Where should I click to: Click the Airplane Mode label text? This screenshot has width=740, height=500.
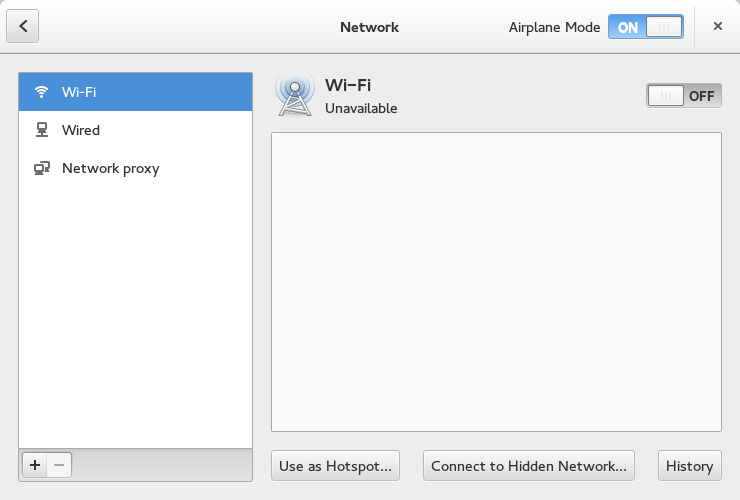click(x=555, y=27)
